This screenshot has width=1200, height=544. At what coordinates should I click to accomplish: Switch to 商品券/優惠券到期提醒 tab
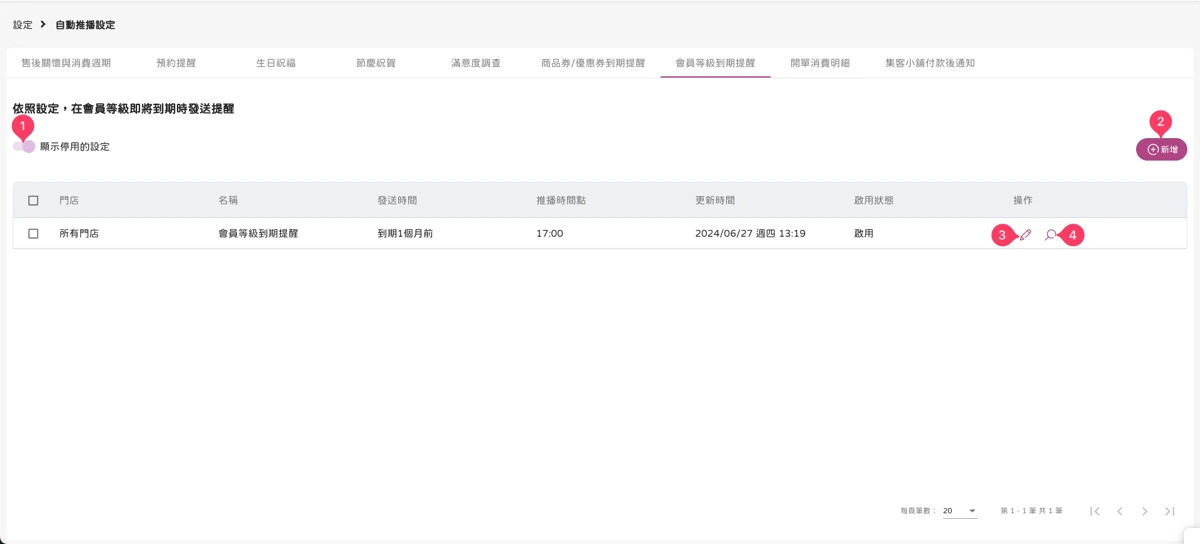[593, 63]
